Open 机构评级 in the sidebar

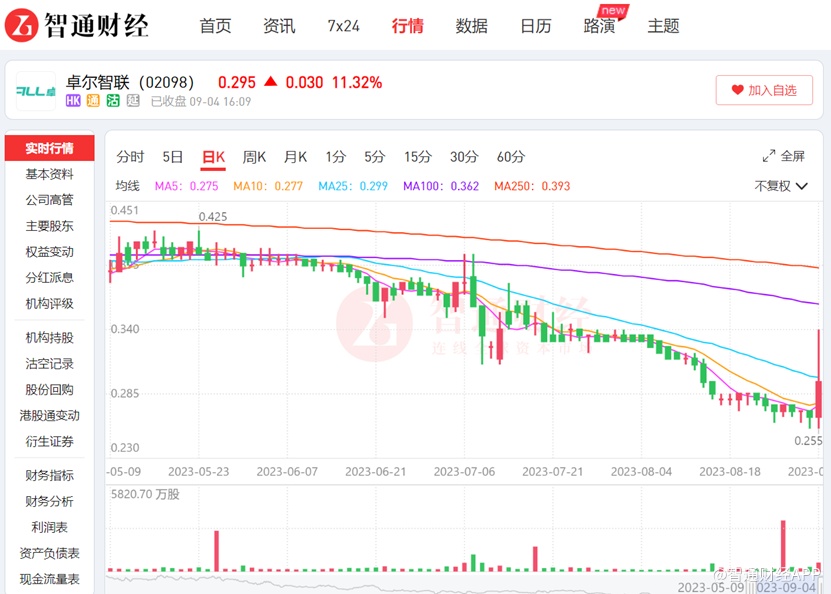tap(49, 303)
